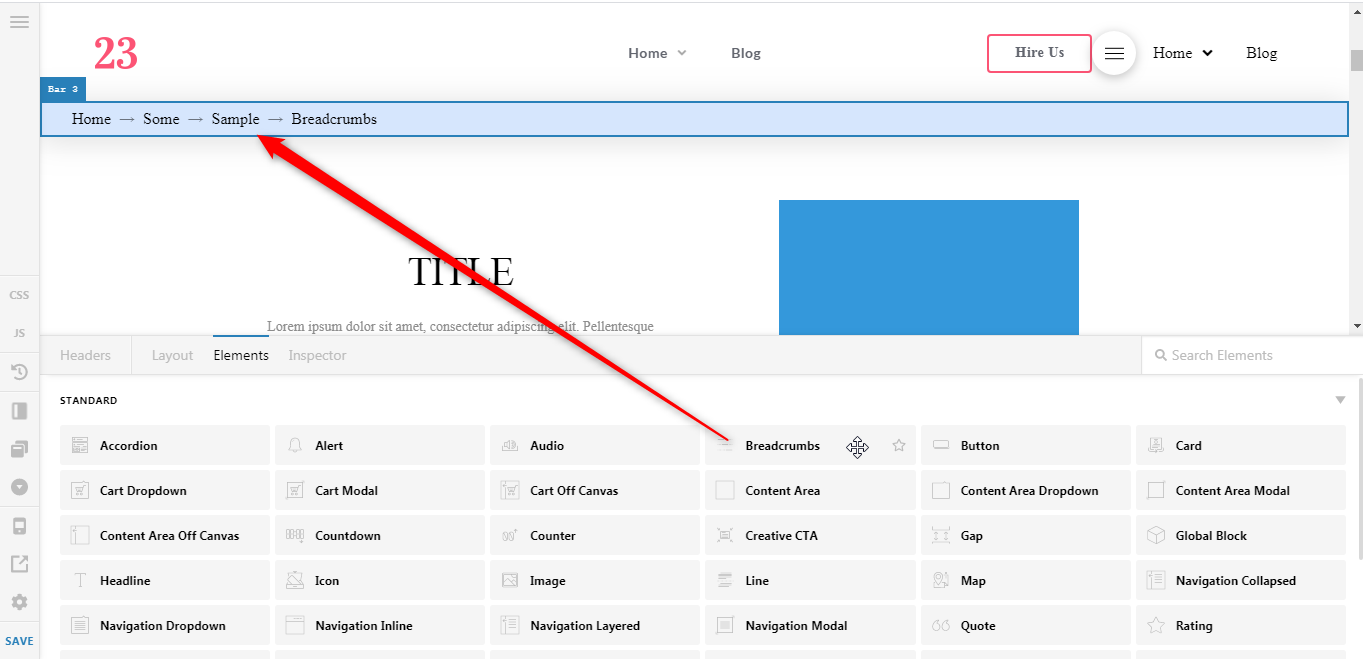Click the Card element icon
This screenshot has height=659, width=1363.
(1155, 446)
